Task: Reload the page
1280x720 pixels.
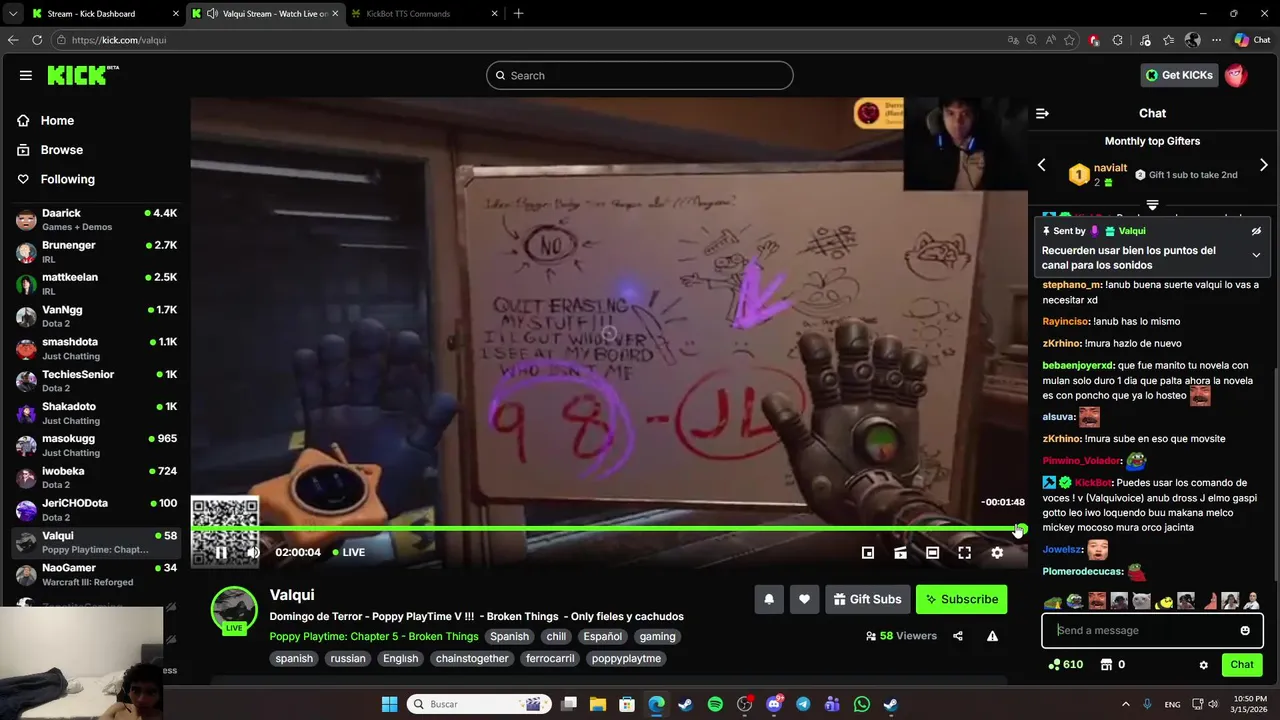Action: point(37,40)
